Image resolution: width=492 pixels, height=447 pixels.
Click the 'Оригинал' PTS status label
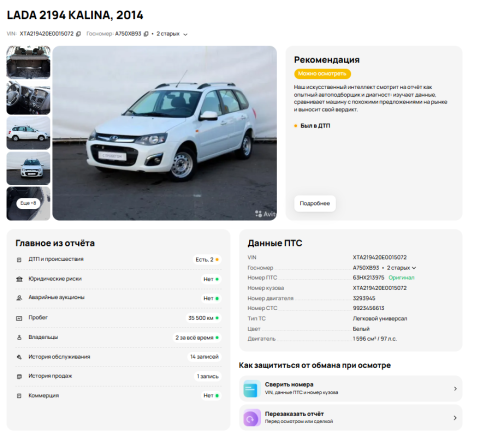coord(401,278)
